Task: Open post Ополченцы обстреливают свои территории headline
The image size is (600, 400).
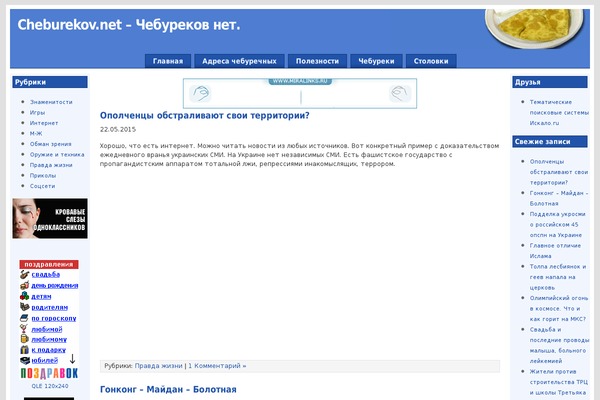Action: pos(204,115)
